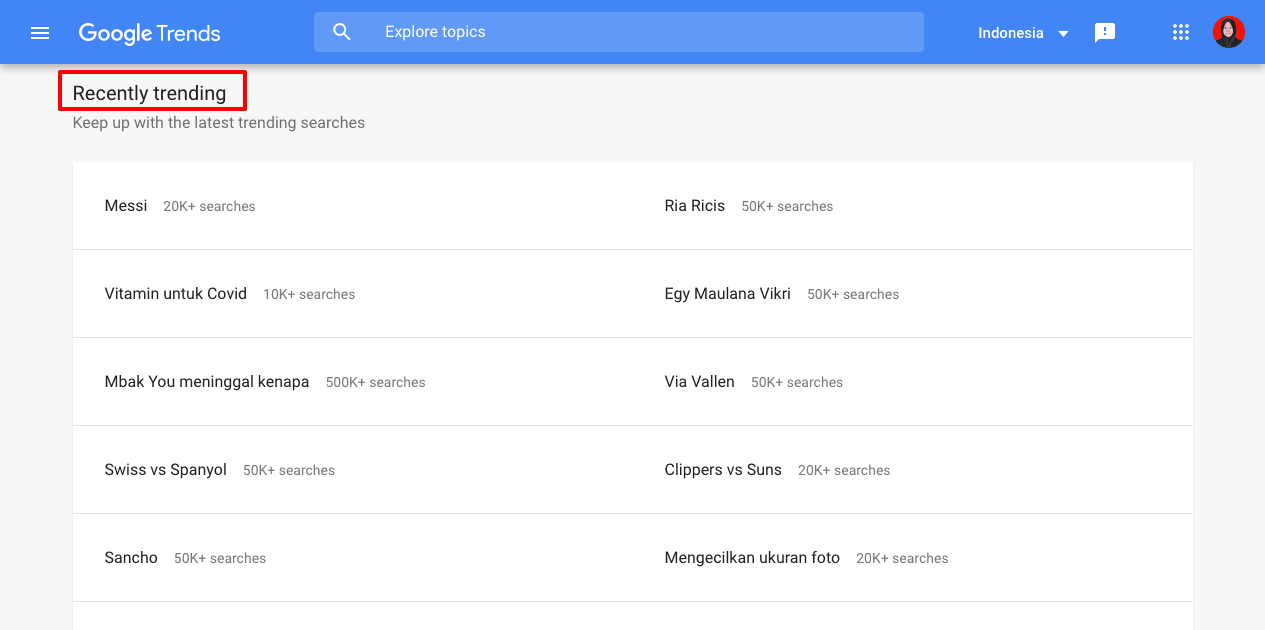The width and height of the screenshot is (1265, 630).
Task: Click the Google Trends logo
Action: click(150, 33)
